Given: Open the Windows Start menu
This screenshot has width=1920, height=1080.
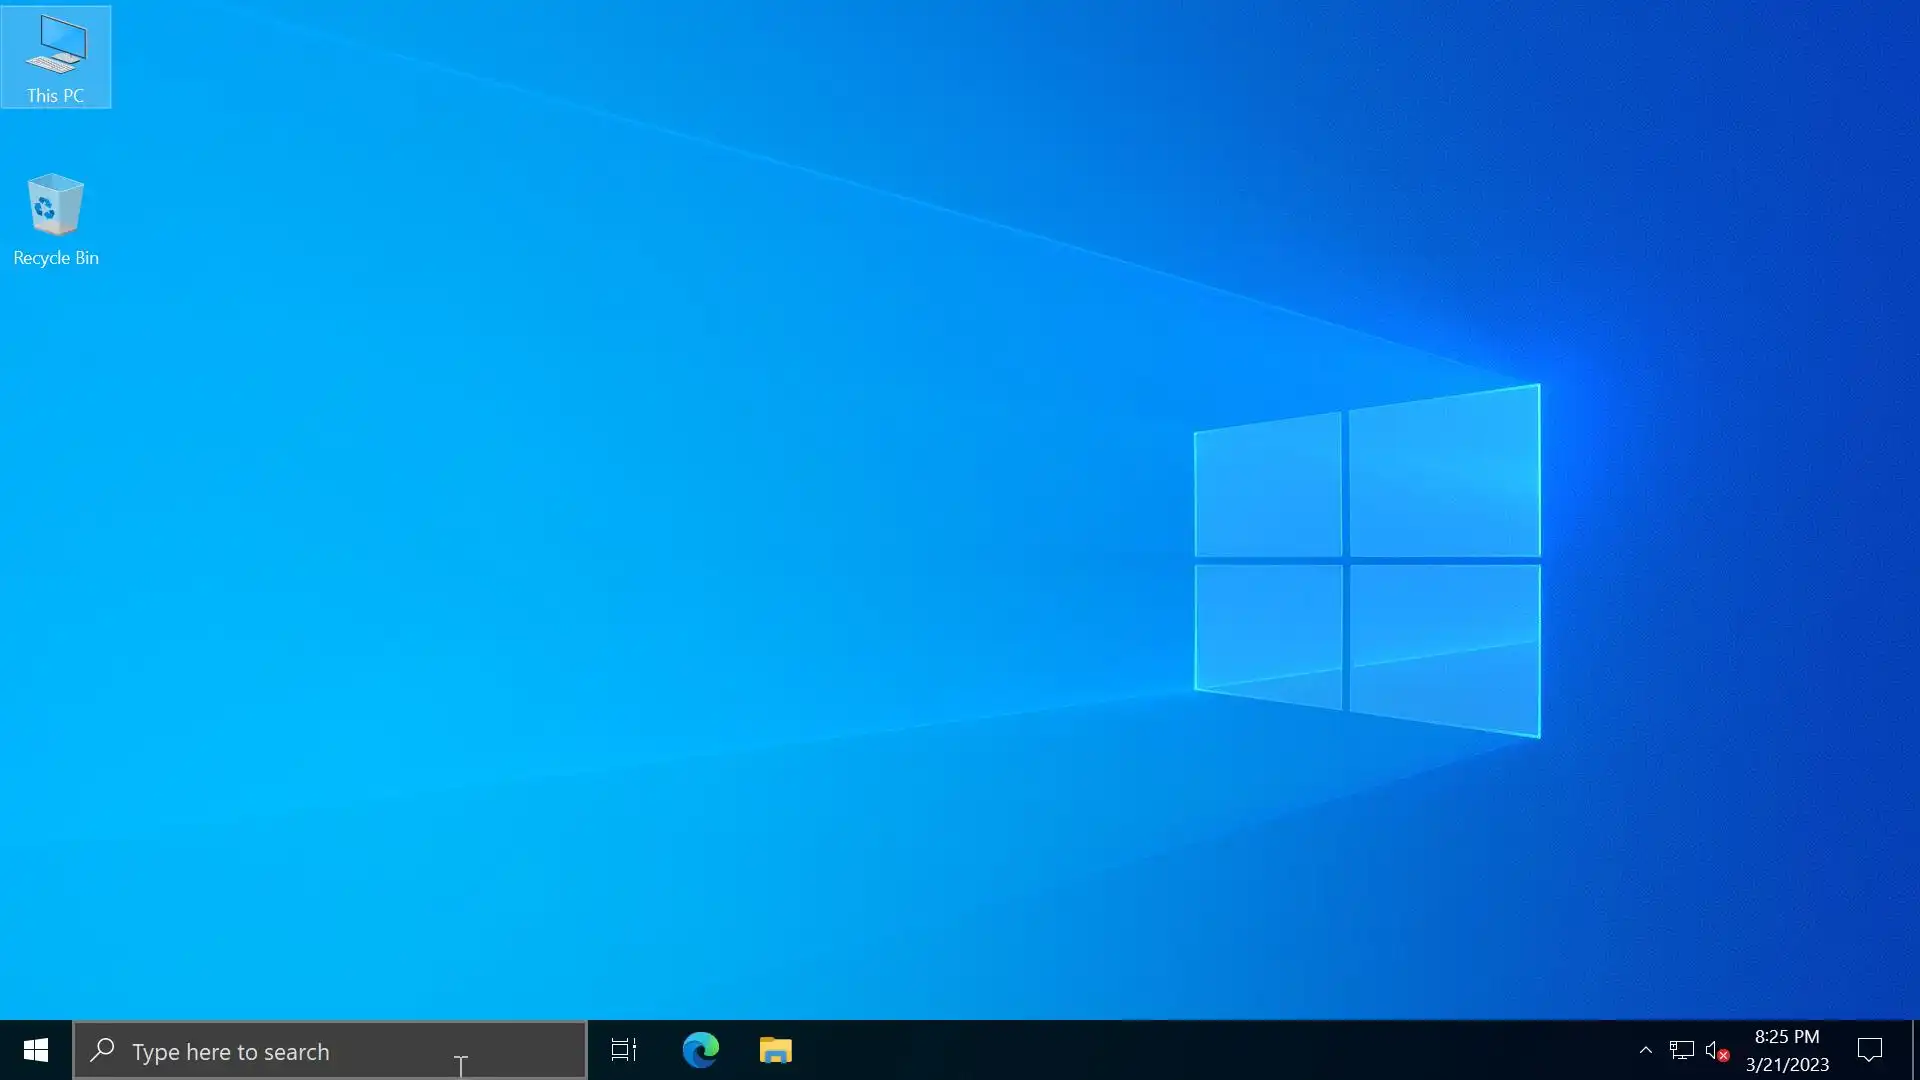Looking at the screenshot, I should (x=36, y=1050).
